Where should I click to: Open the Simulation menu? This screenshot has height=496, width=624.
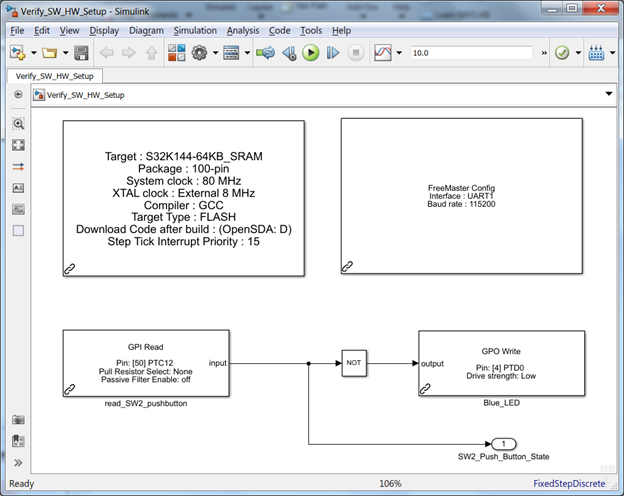(x=195, y=31)
